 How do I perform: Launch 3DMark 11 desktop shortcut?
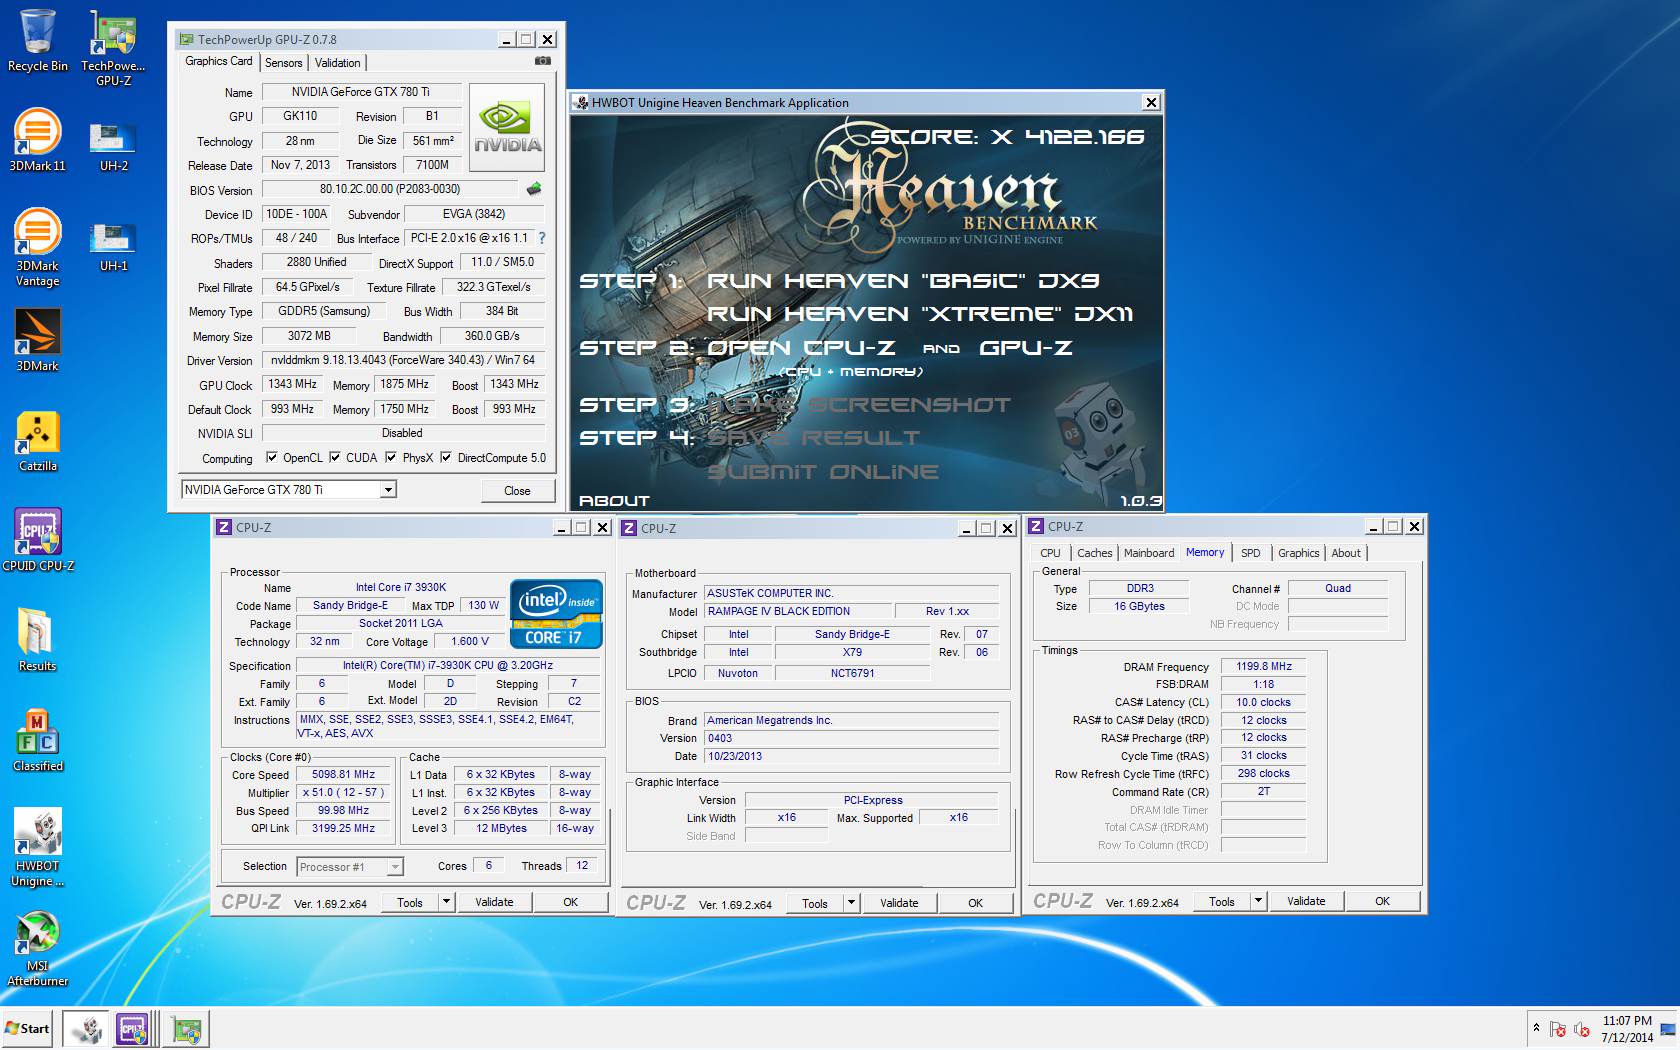[38, 140]
